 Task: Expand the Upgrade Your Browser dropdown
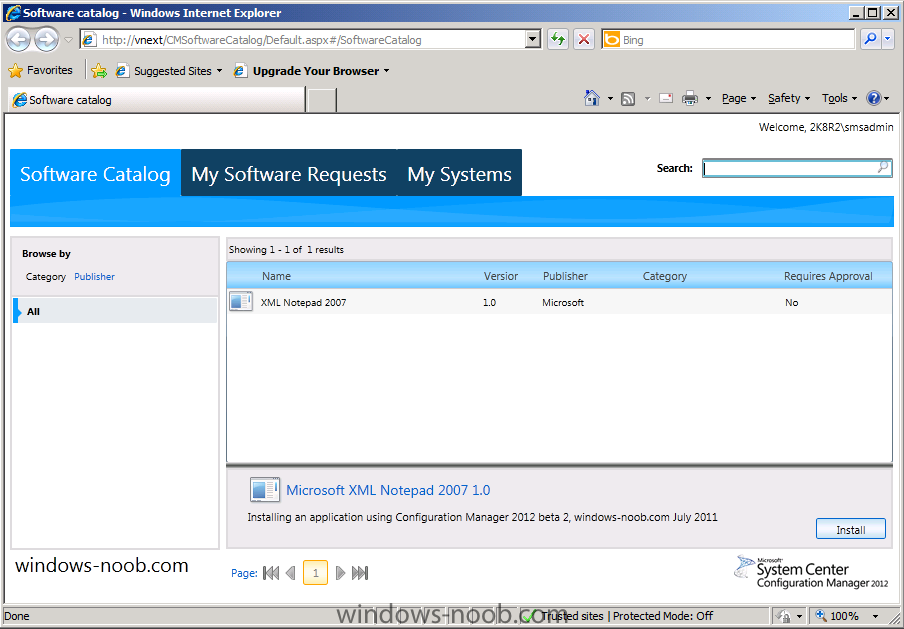click(386, 71)
